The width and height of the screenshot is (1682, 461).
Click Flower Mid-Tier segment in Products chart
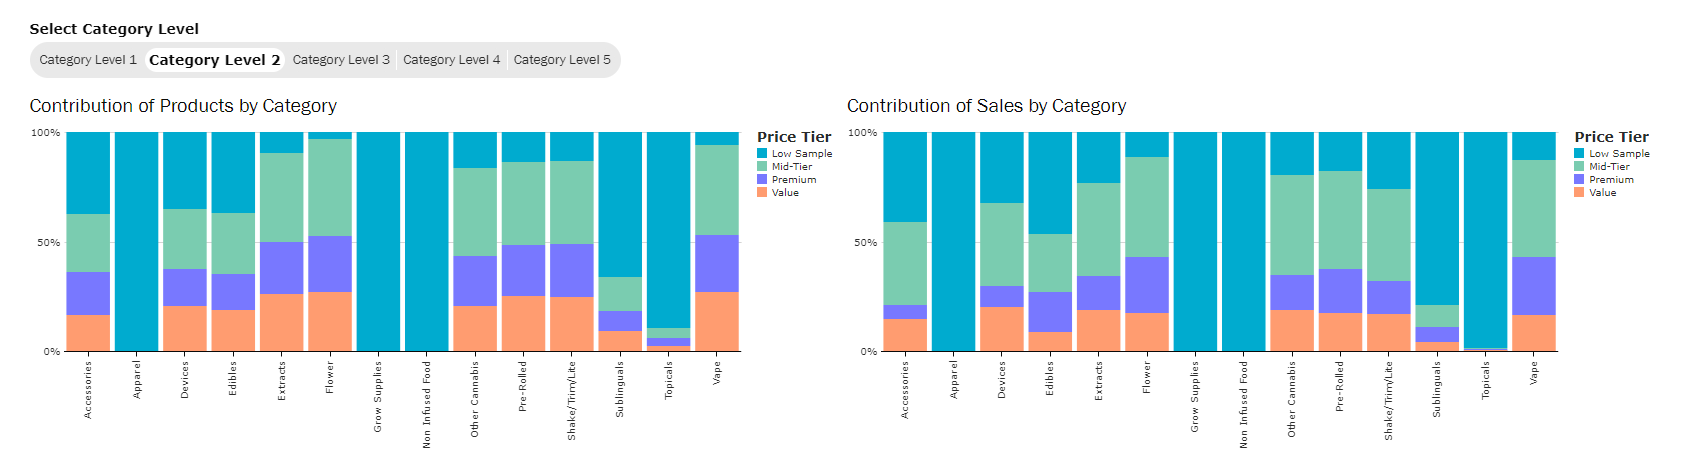tap(330, 187)
